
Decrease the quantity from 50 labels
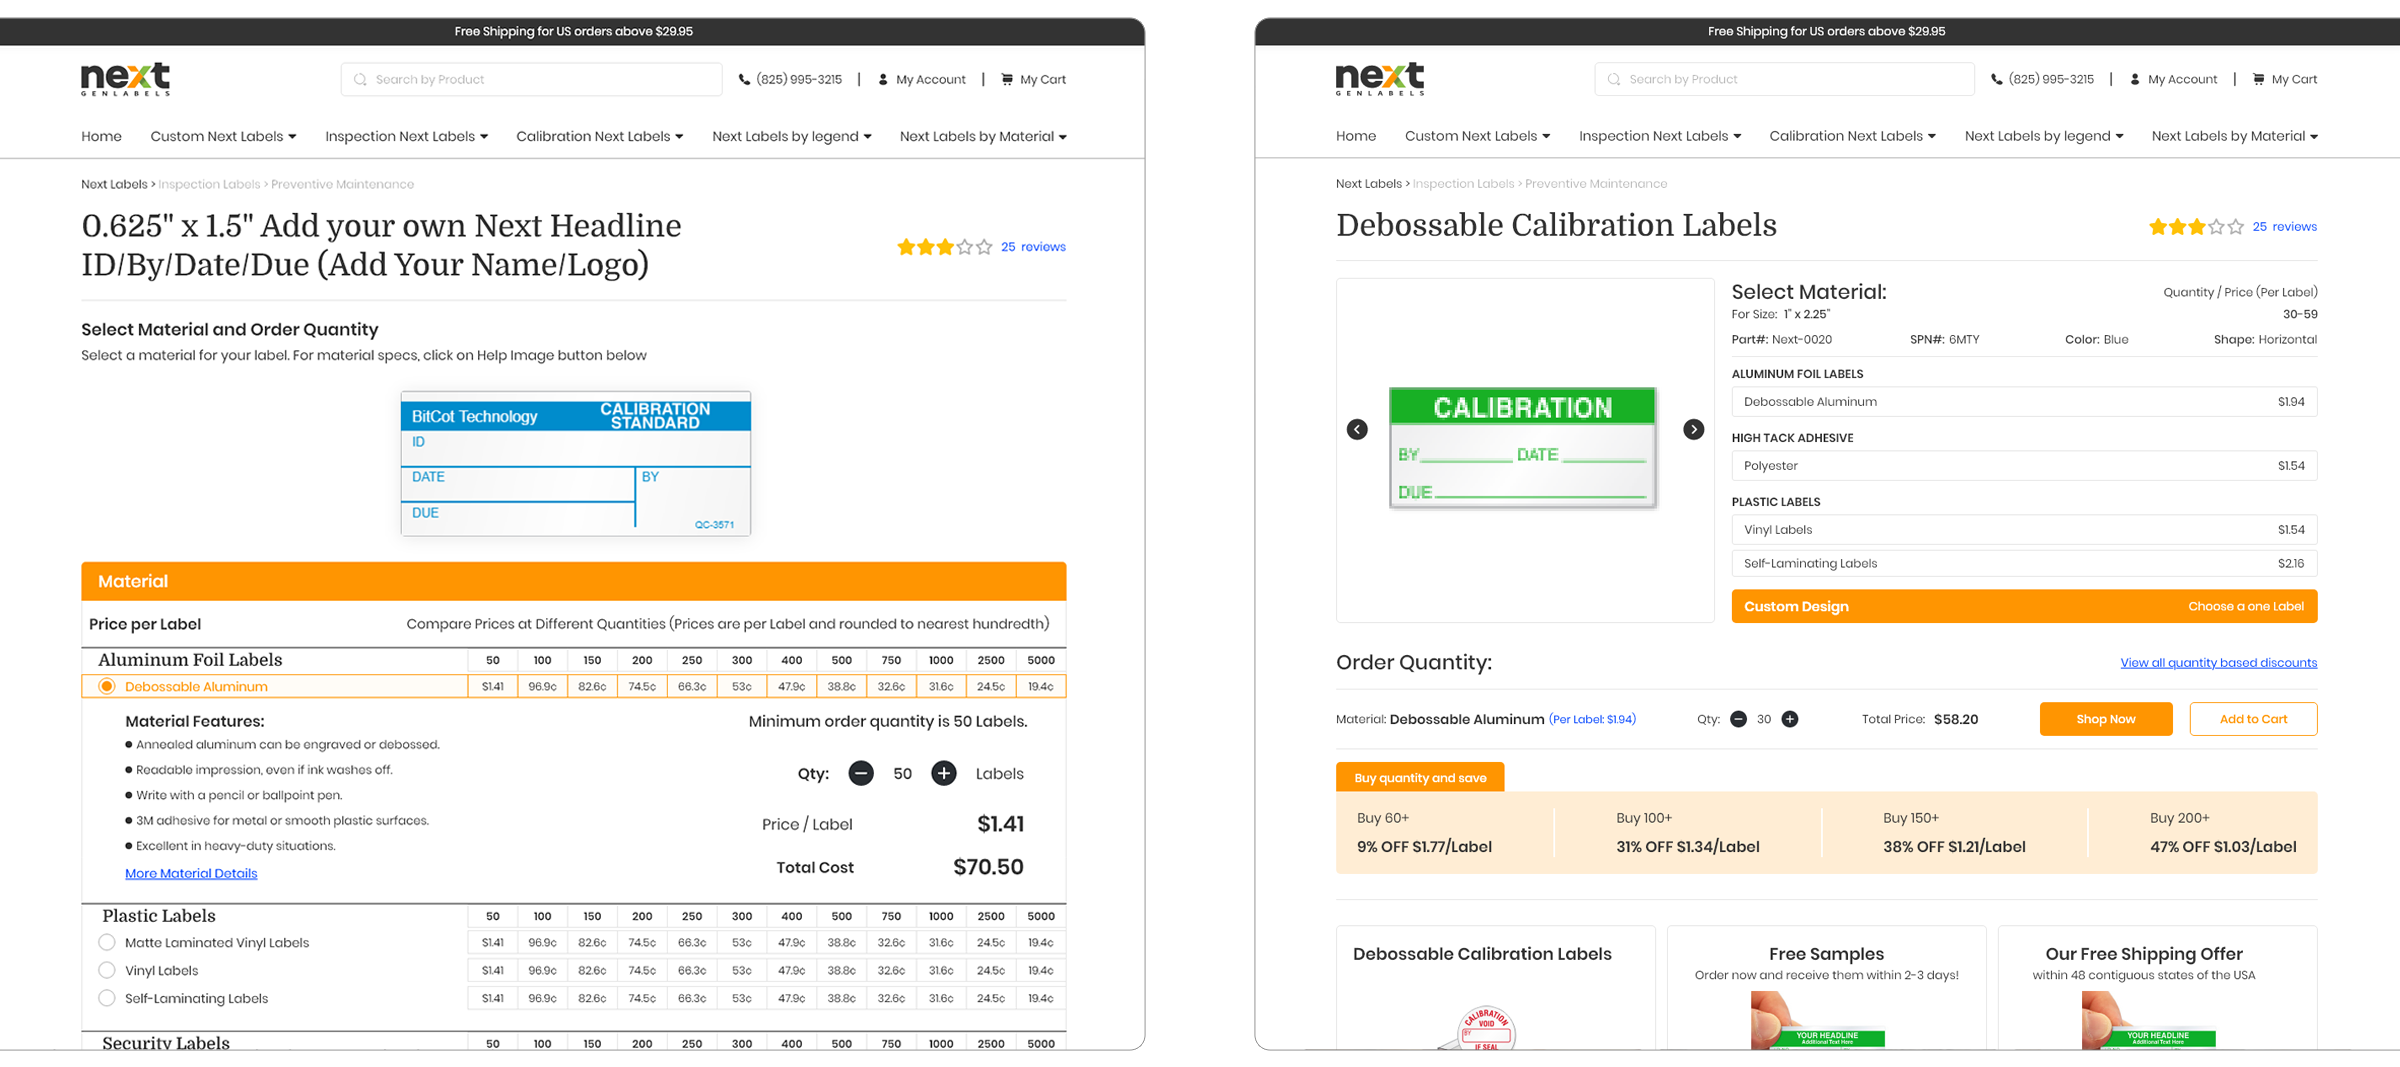[861, 773]
